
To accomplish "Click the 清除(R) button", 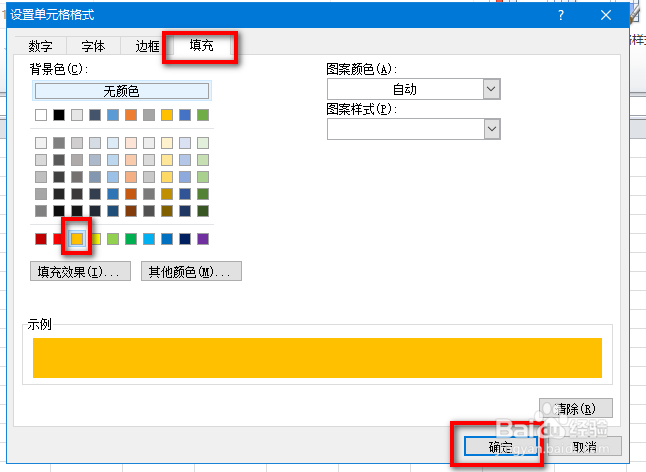I will pyautogui.click(x=576, y=409).
